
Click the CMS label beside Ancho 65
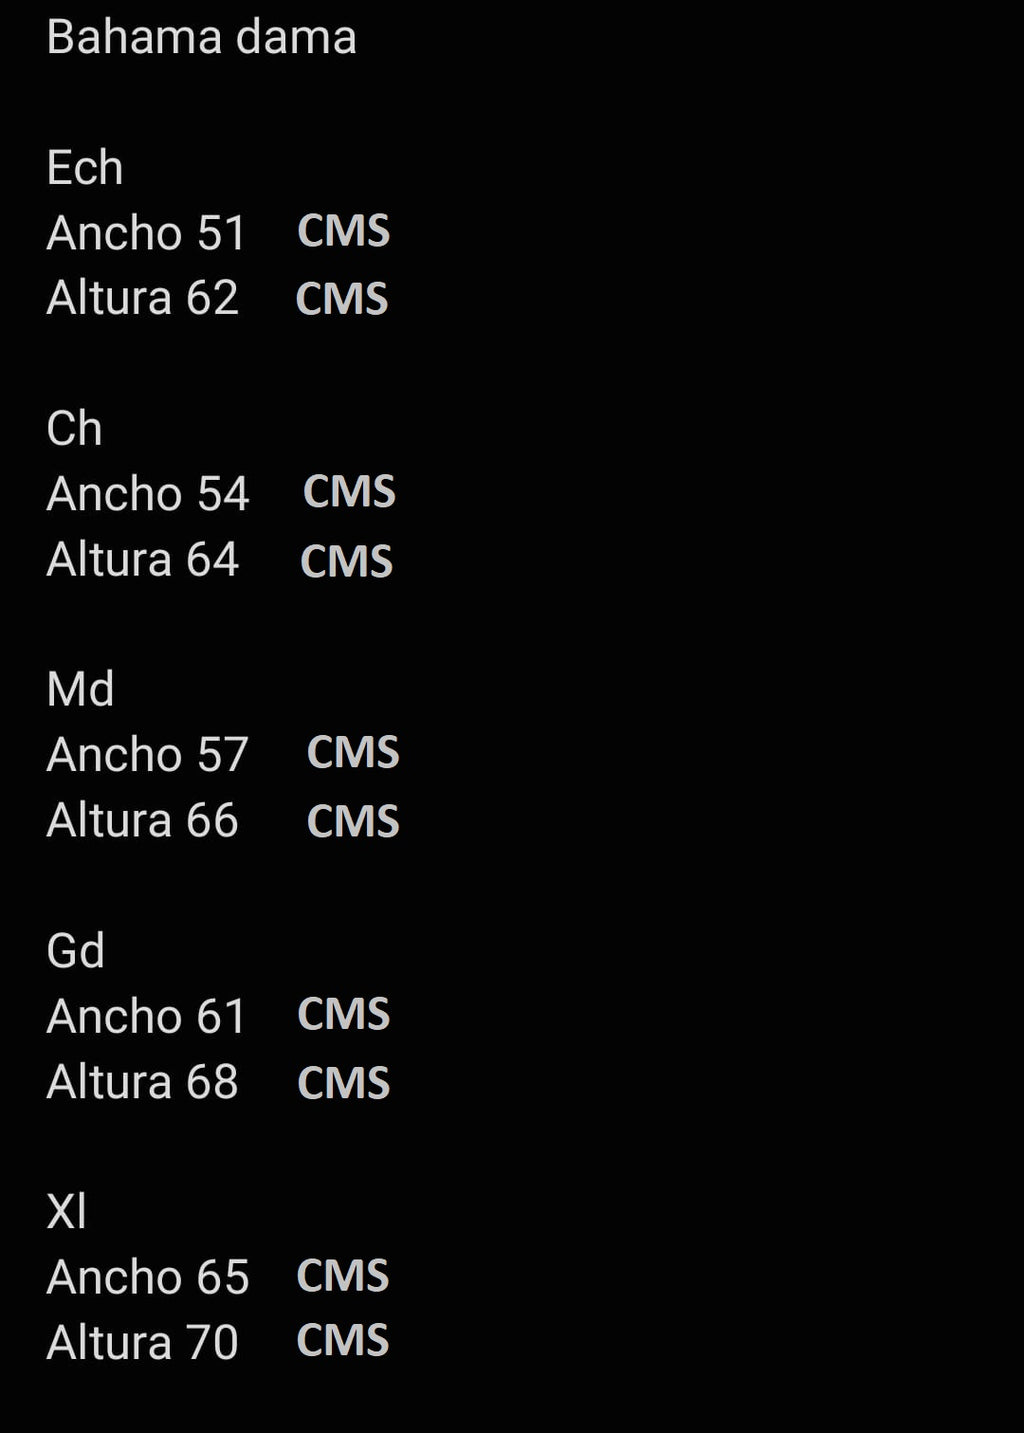(x=343, y=1276)
